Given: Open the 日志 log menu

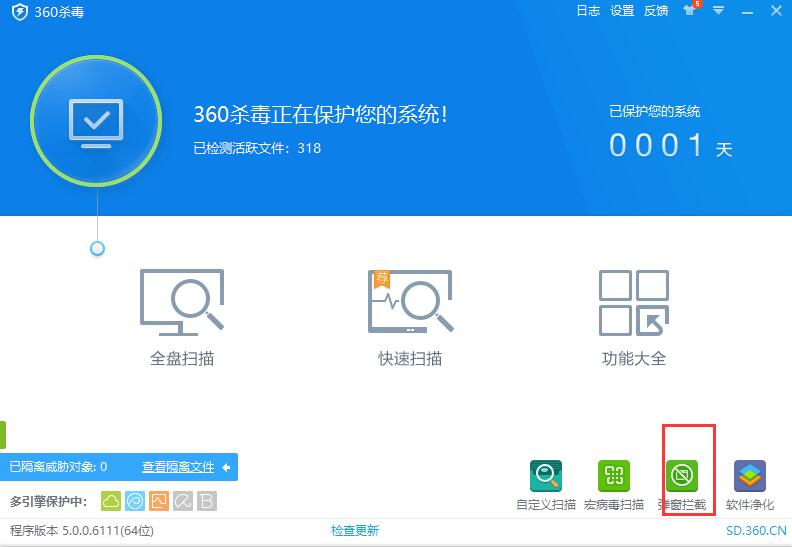Looking at the screenshot, I should 588,11.
